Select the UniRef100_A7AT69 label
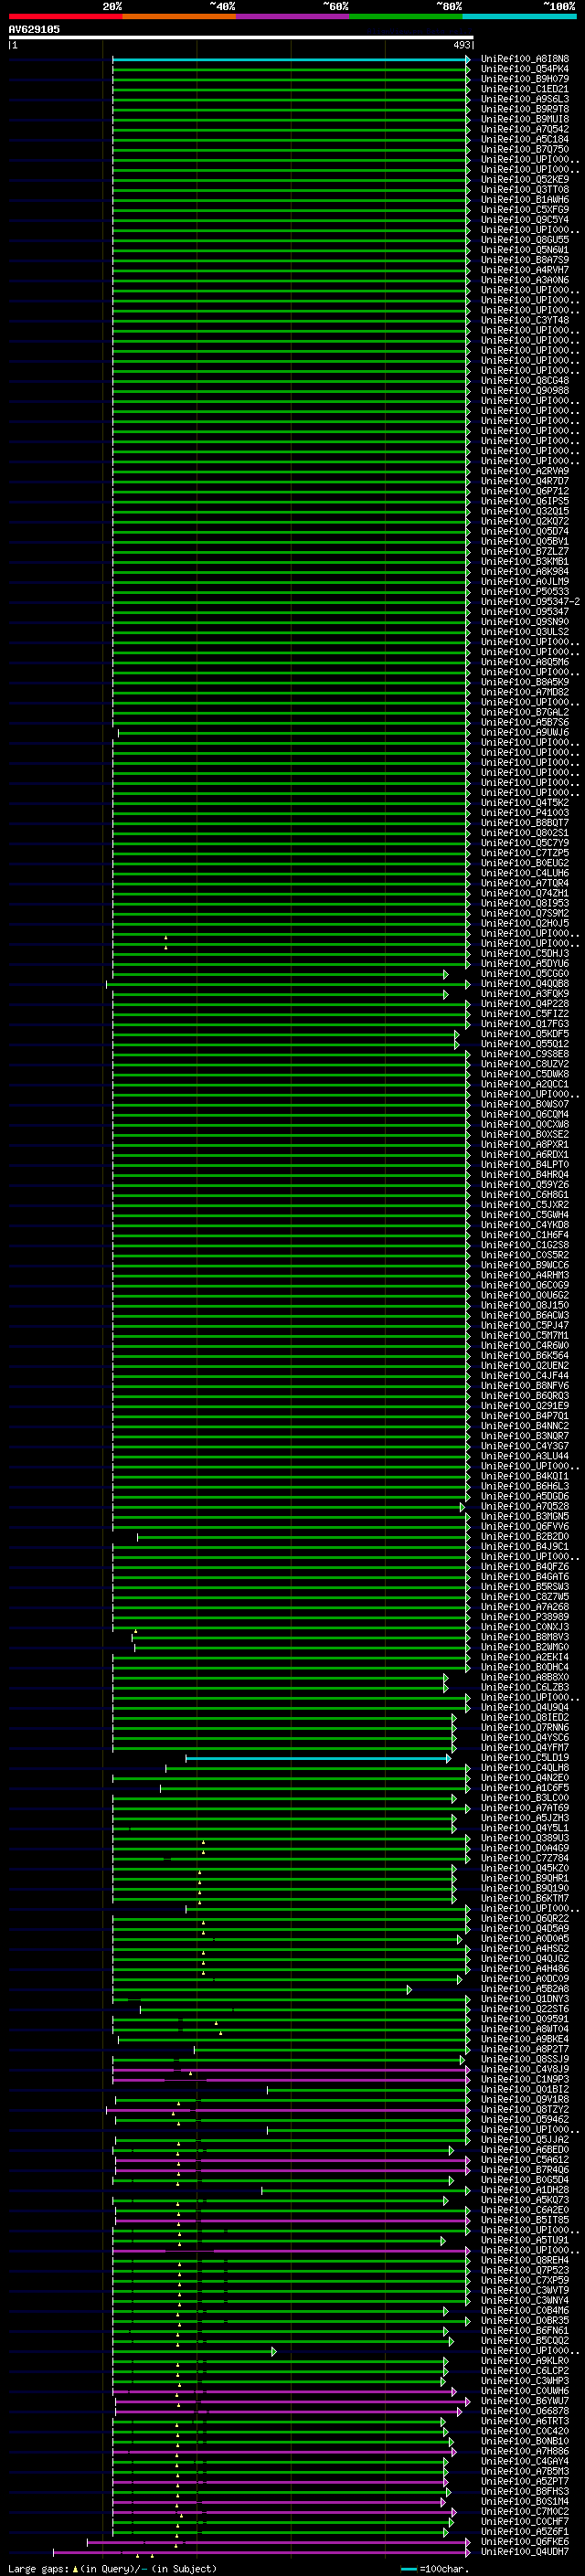The width and height of the screenshot is (585, 2576). [x=525, y=1808]
